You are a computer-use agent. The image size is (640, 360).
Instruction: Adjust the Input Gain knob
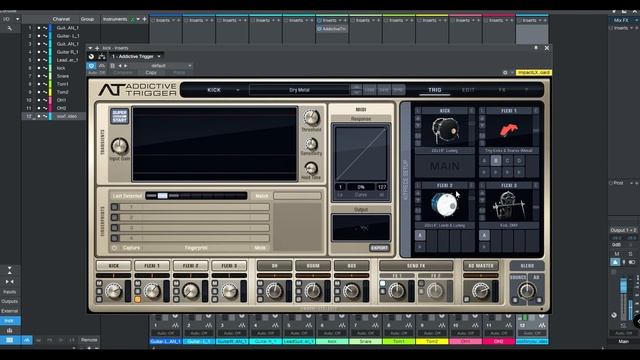(x=120, y=146)
